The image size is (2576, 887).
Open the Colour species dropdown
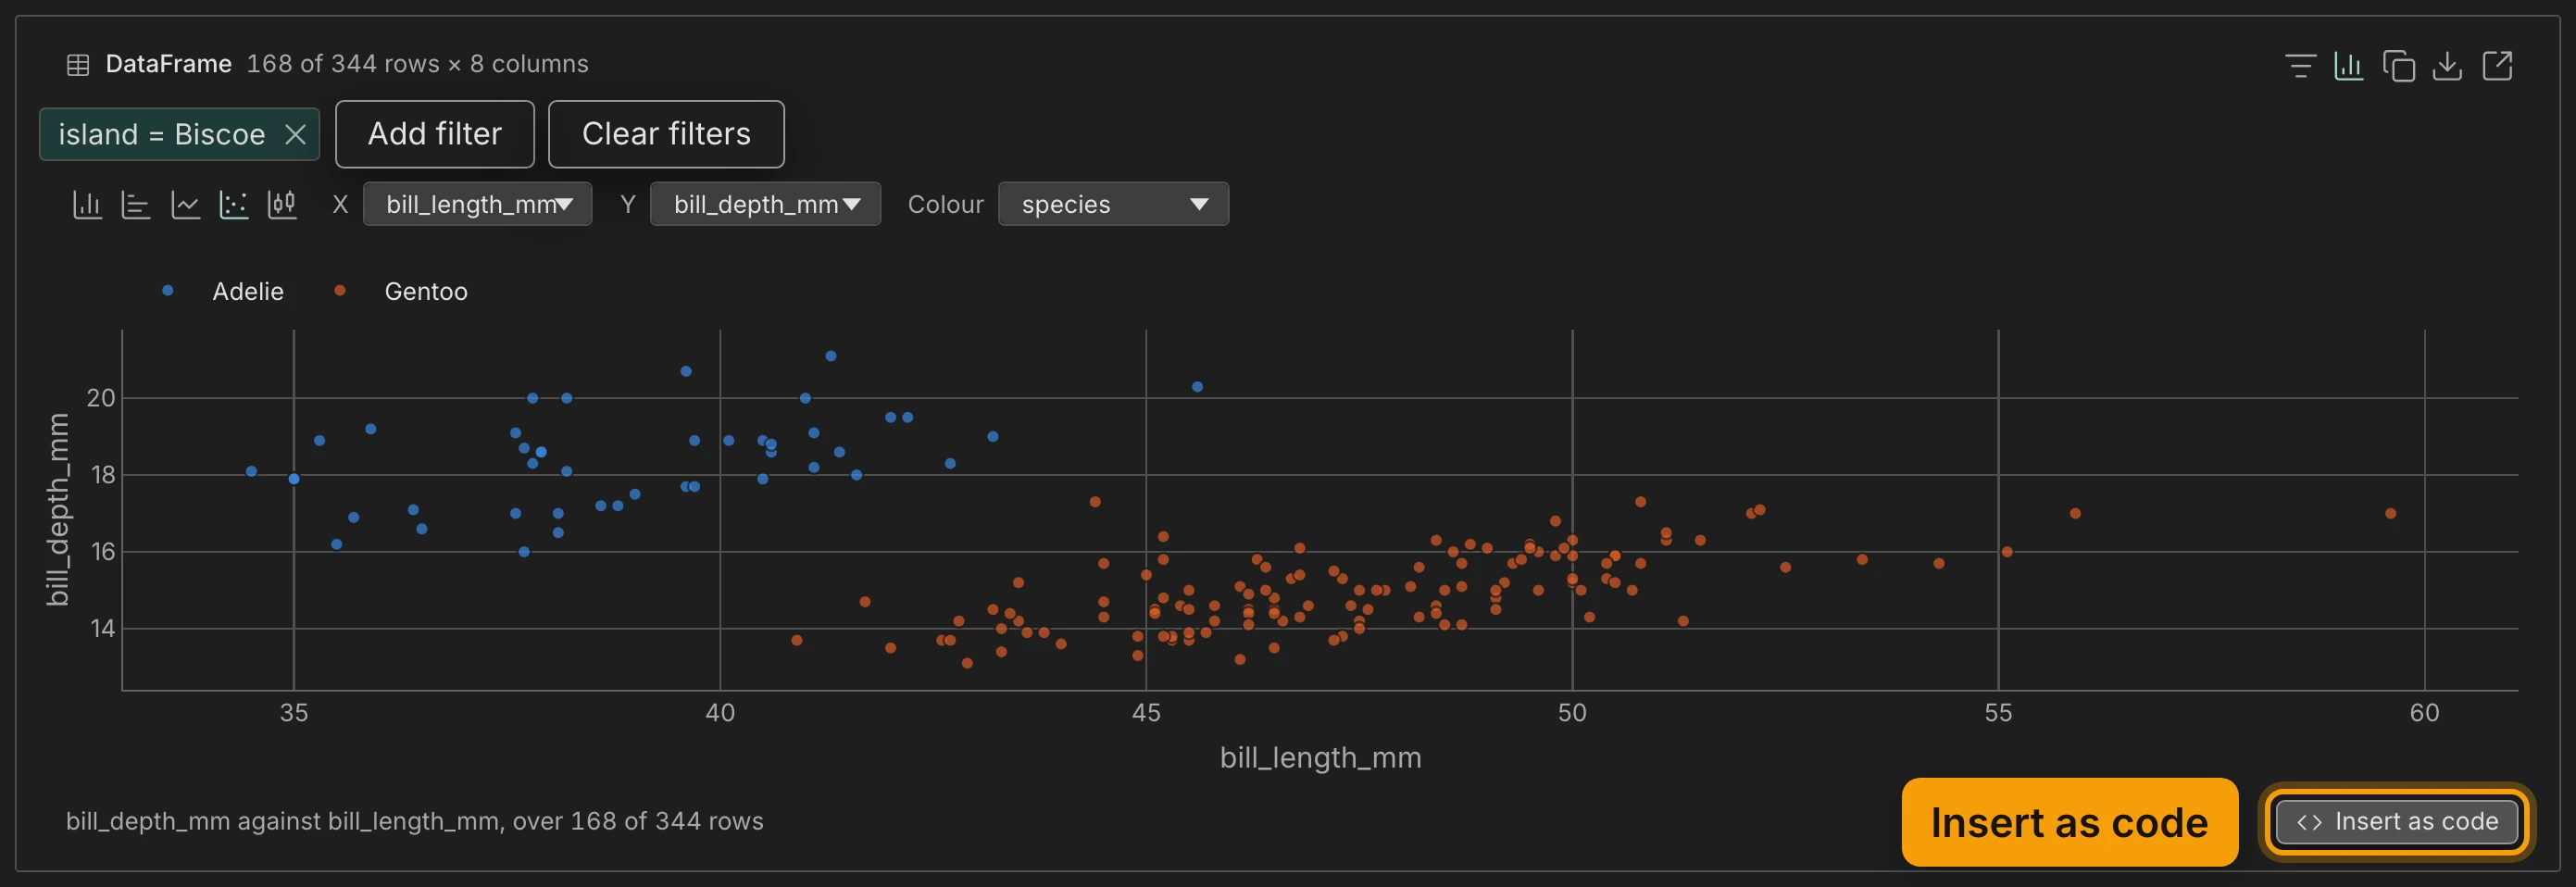(1113, 204)
